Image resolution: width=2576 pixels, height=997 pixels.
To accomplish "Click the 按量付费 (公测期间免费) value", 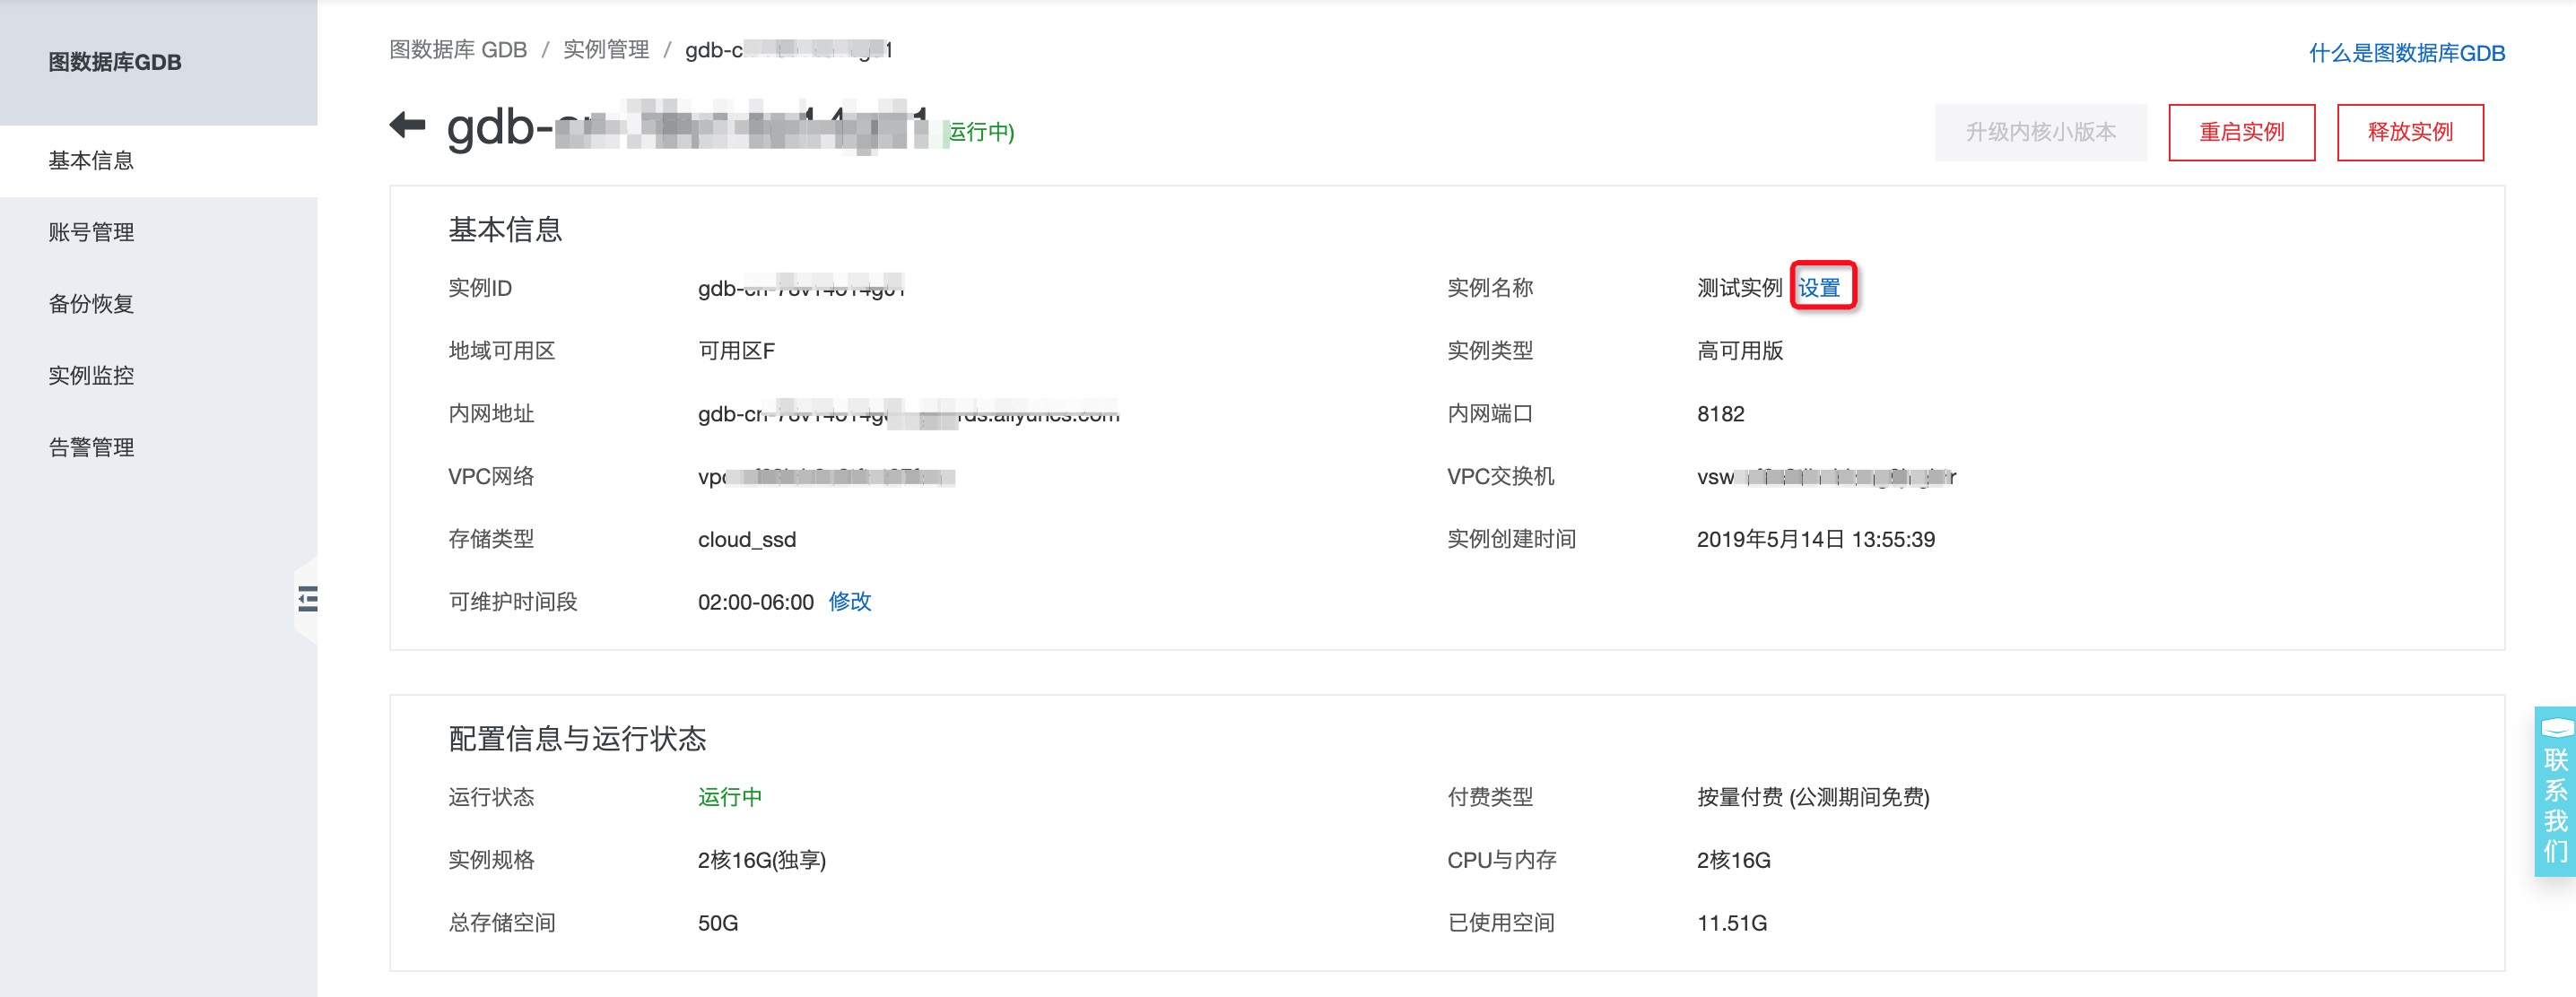I will pyautogui.click(x=1813, y=797).
